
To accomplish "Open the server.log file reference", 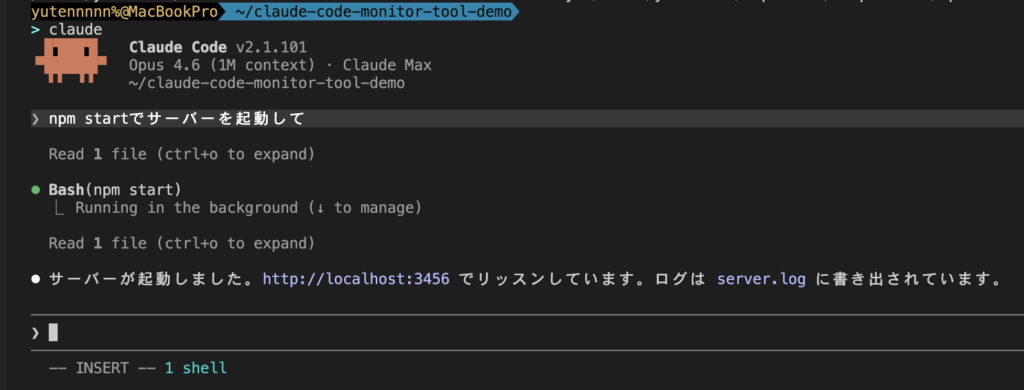I will pos(761,280).
